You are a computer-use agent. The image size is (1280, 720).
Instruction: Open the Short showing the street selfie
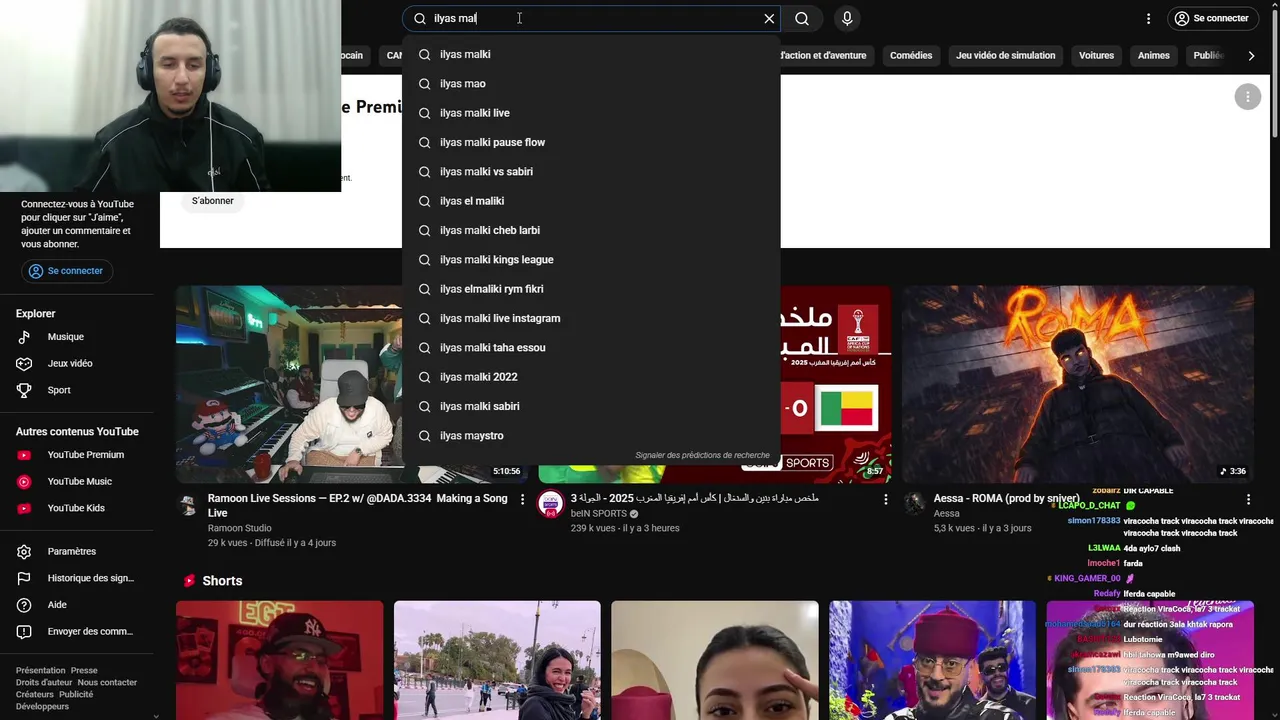coord(497,660)
